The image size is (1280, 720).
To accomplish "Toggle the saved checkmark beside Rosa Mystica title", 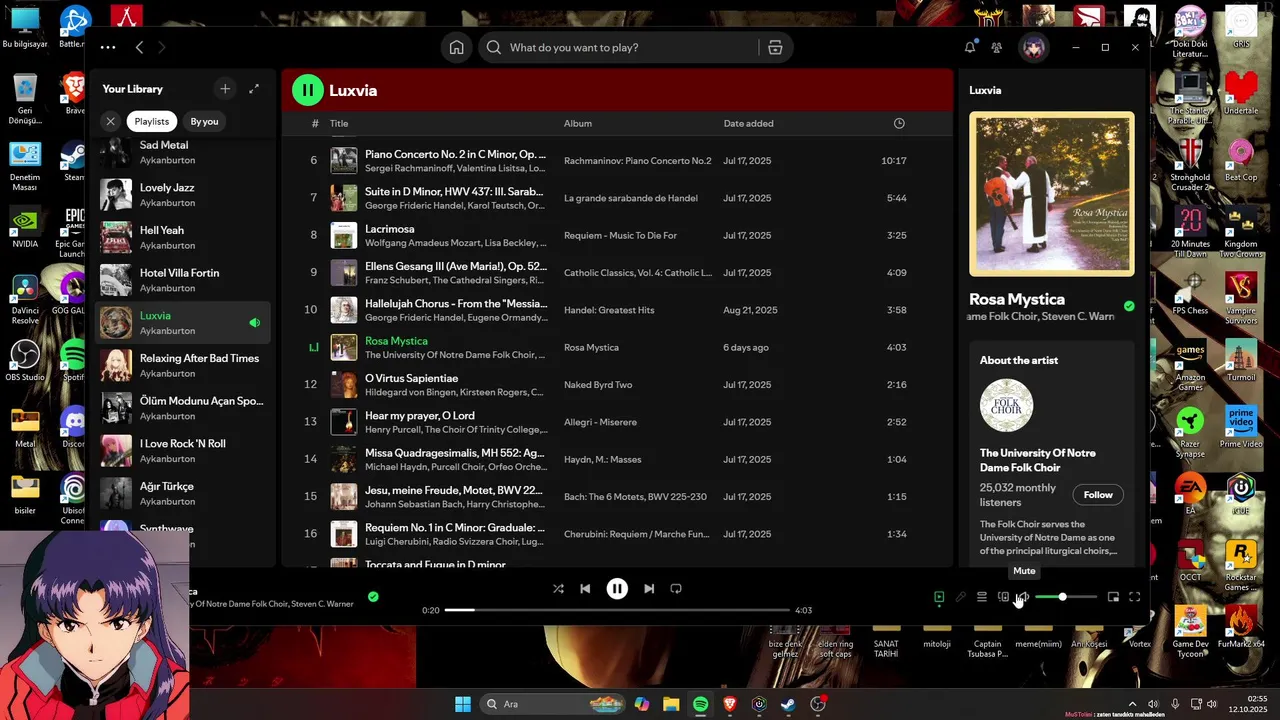I will [1129, 306].
